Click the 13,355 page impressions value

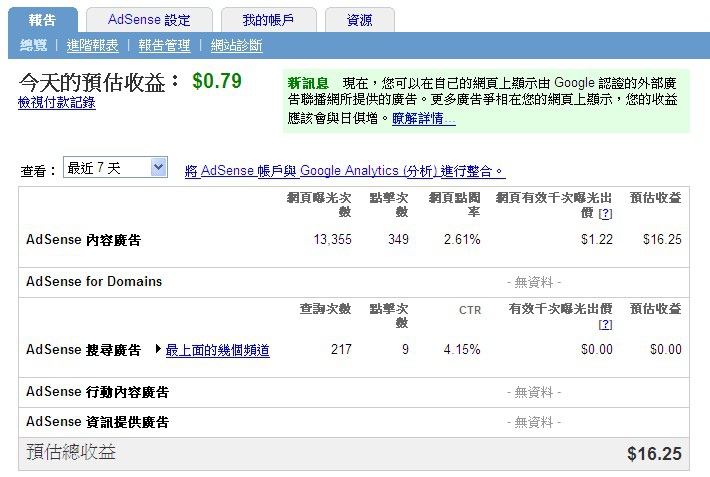(332, 239)
